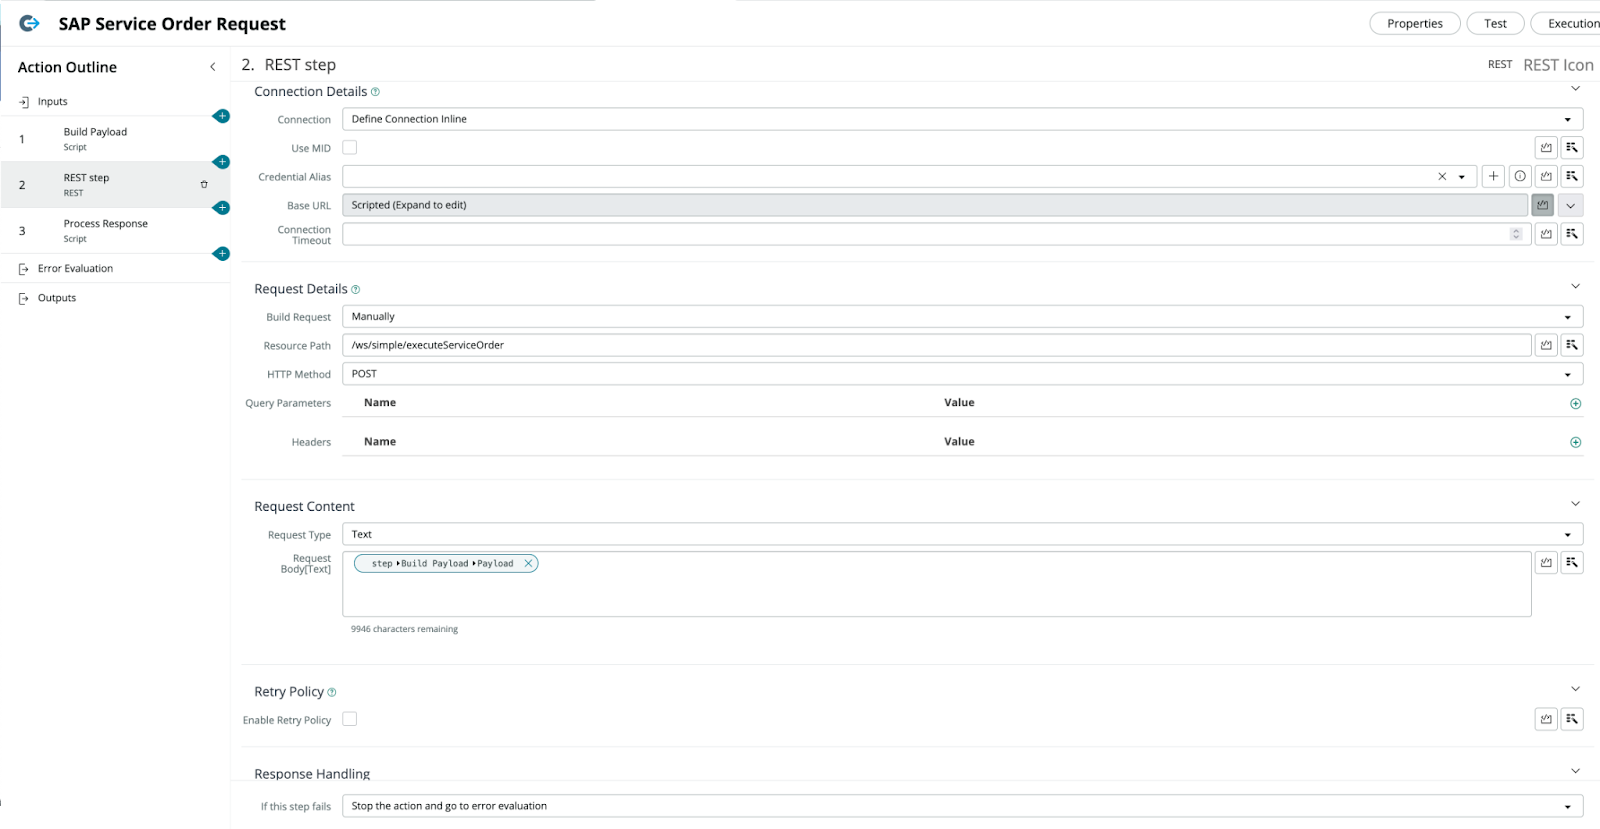
Task: Select REST step in the outline
Action: click(115, 185)
